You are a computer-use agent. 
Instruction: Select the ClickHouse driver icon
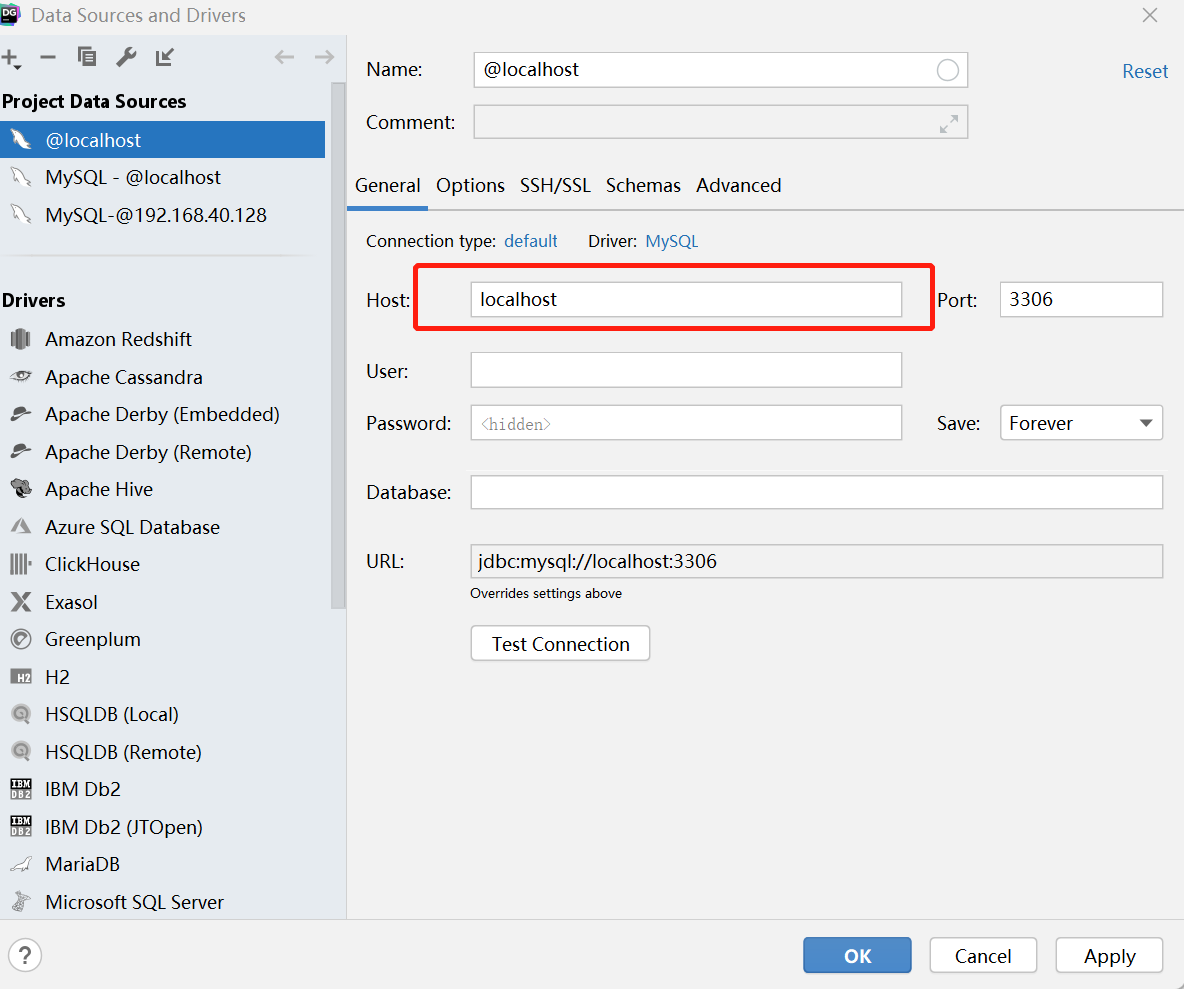(x=21, y=564)
